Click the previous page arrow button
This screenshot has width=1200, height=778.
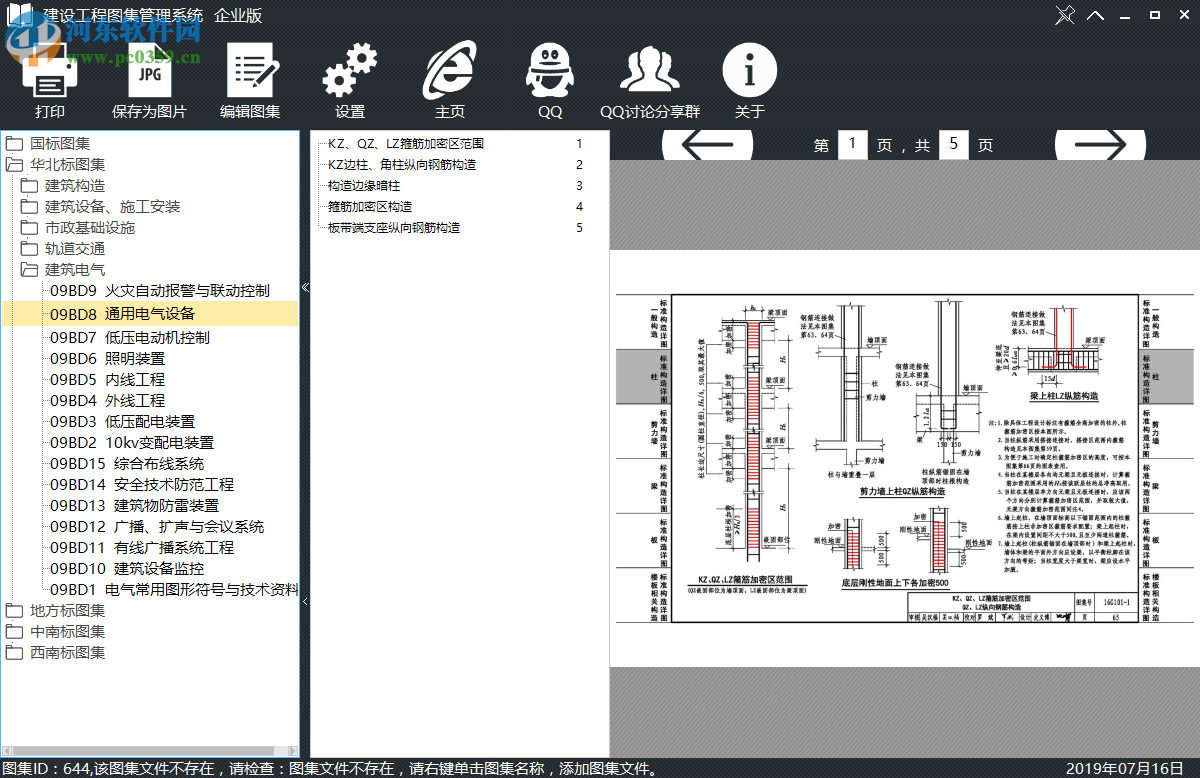pos(708,144)
